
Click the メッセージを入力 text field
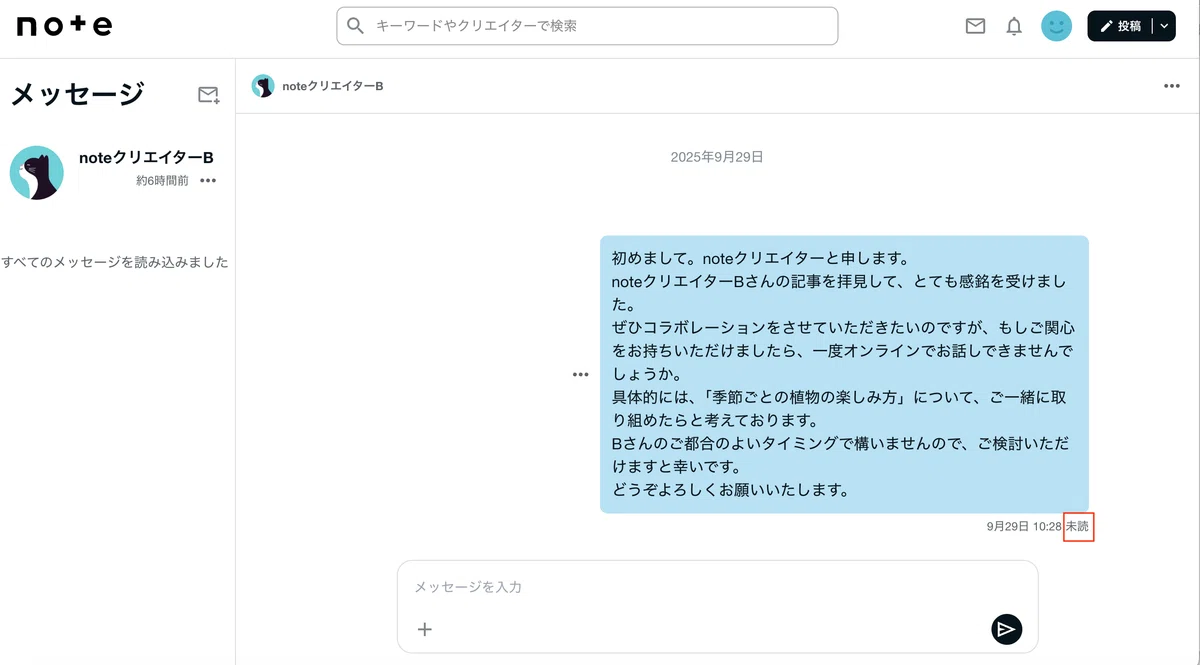pos(717,587)
